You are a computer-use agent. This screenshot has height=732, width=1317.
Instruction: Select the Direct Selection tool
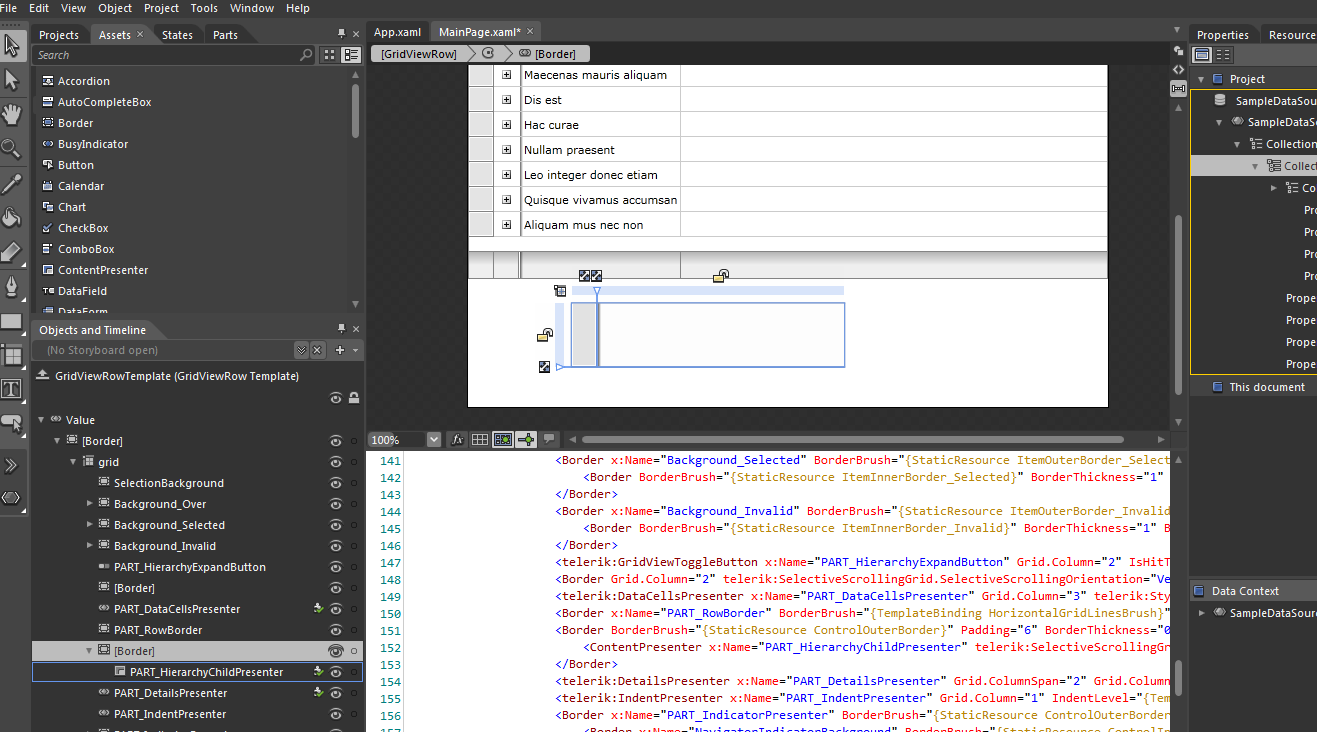point(12,80)
